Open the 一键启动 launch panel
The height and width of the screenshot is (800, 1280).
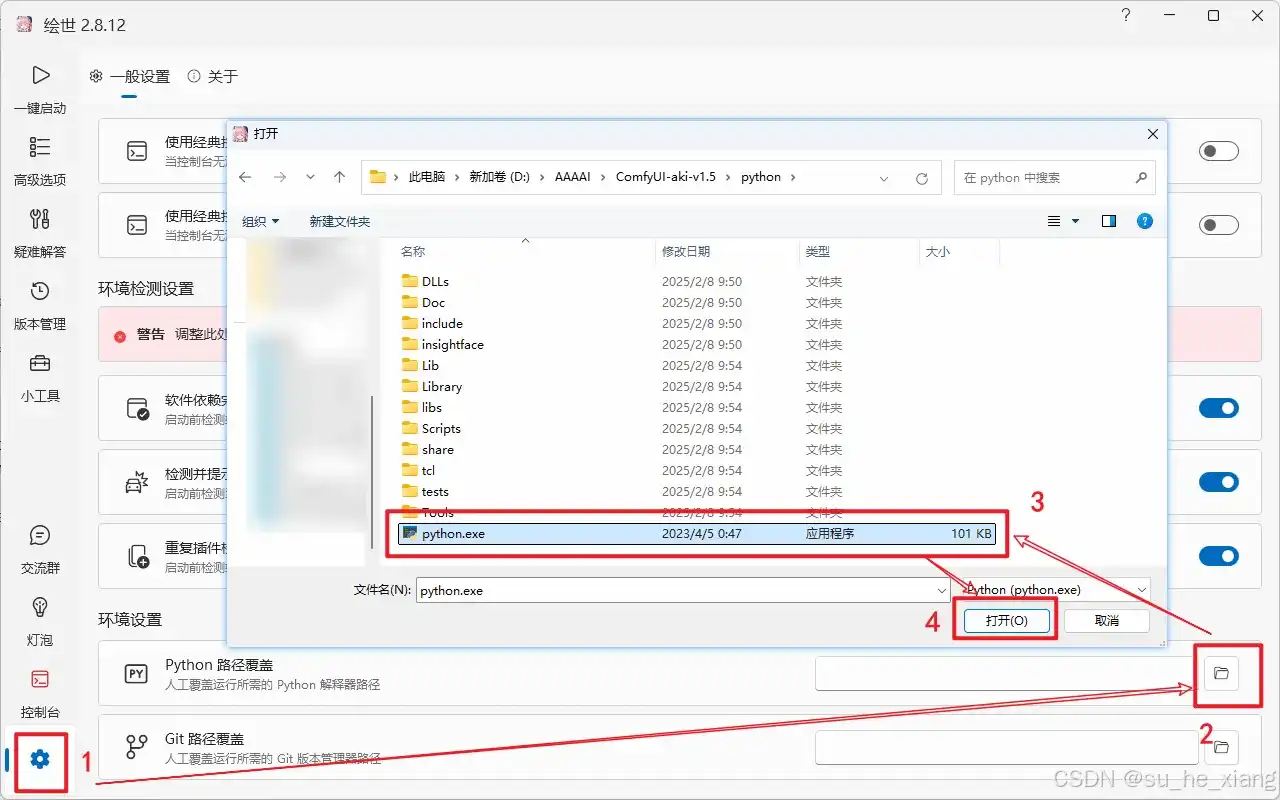tap(40, 88)
